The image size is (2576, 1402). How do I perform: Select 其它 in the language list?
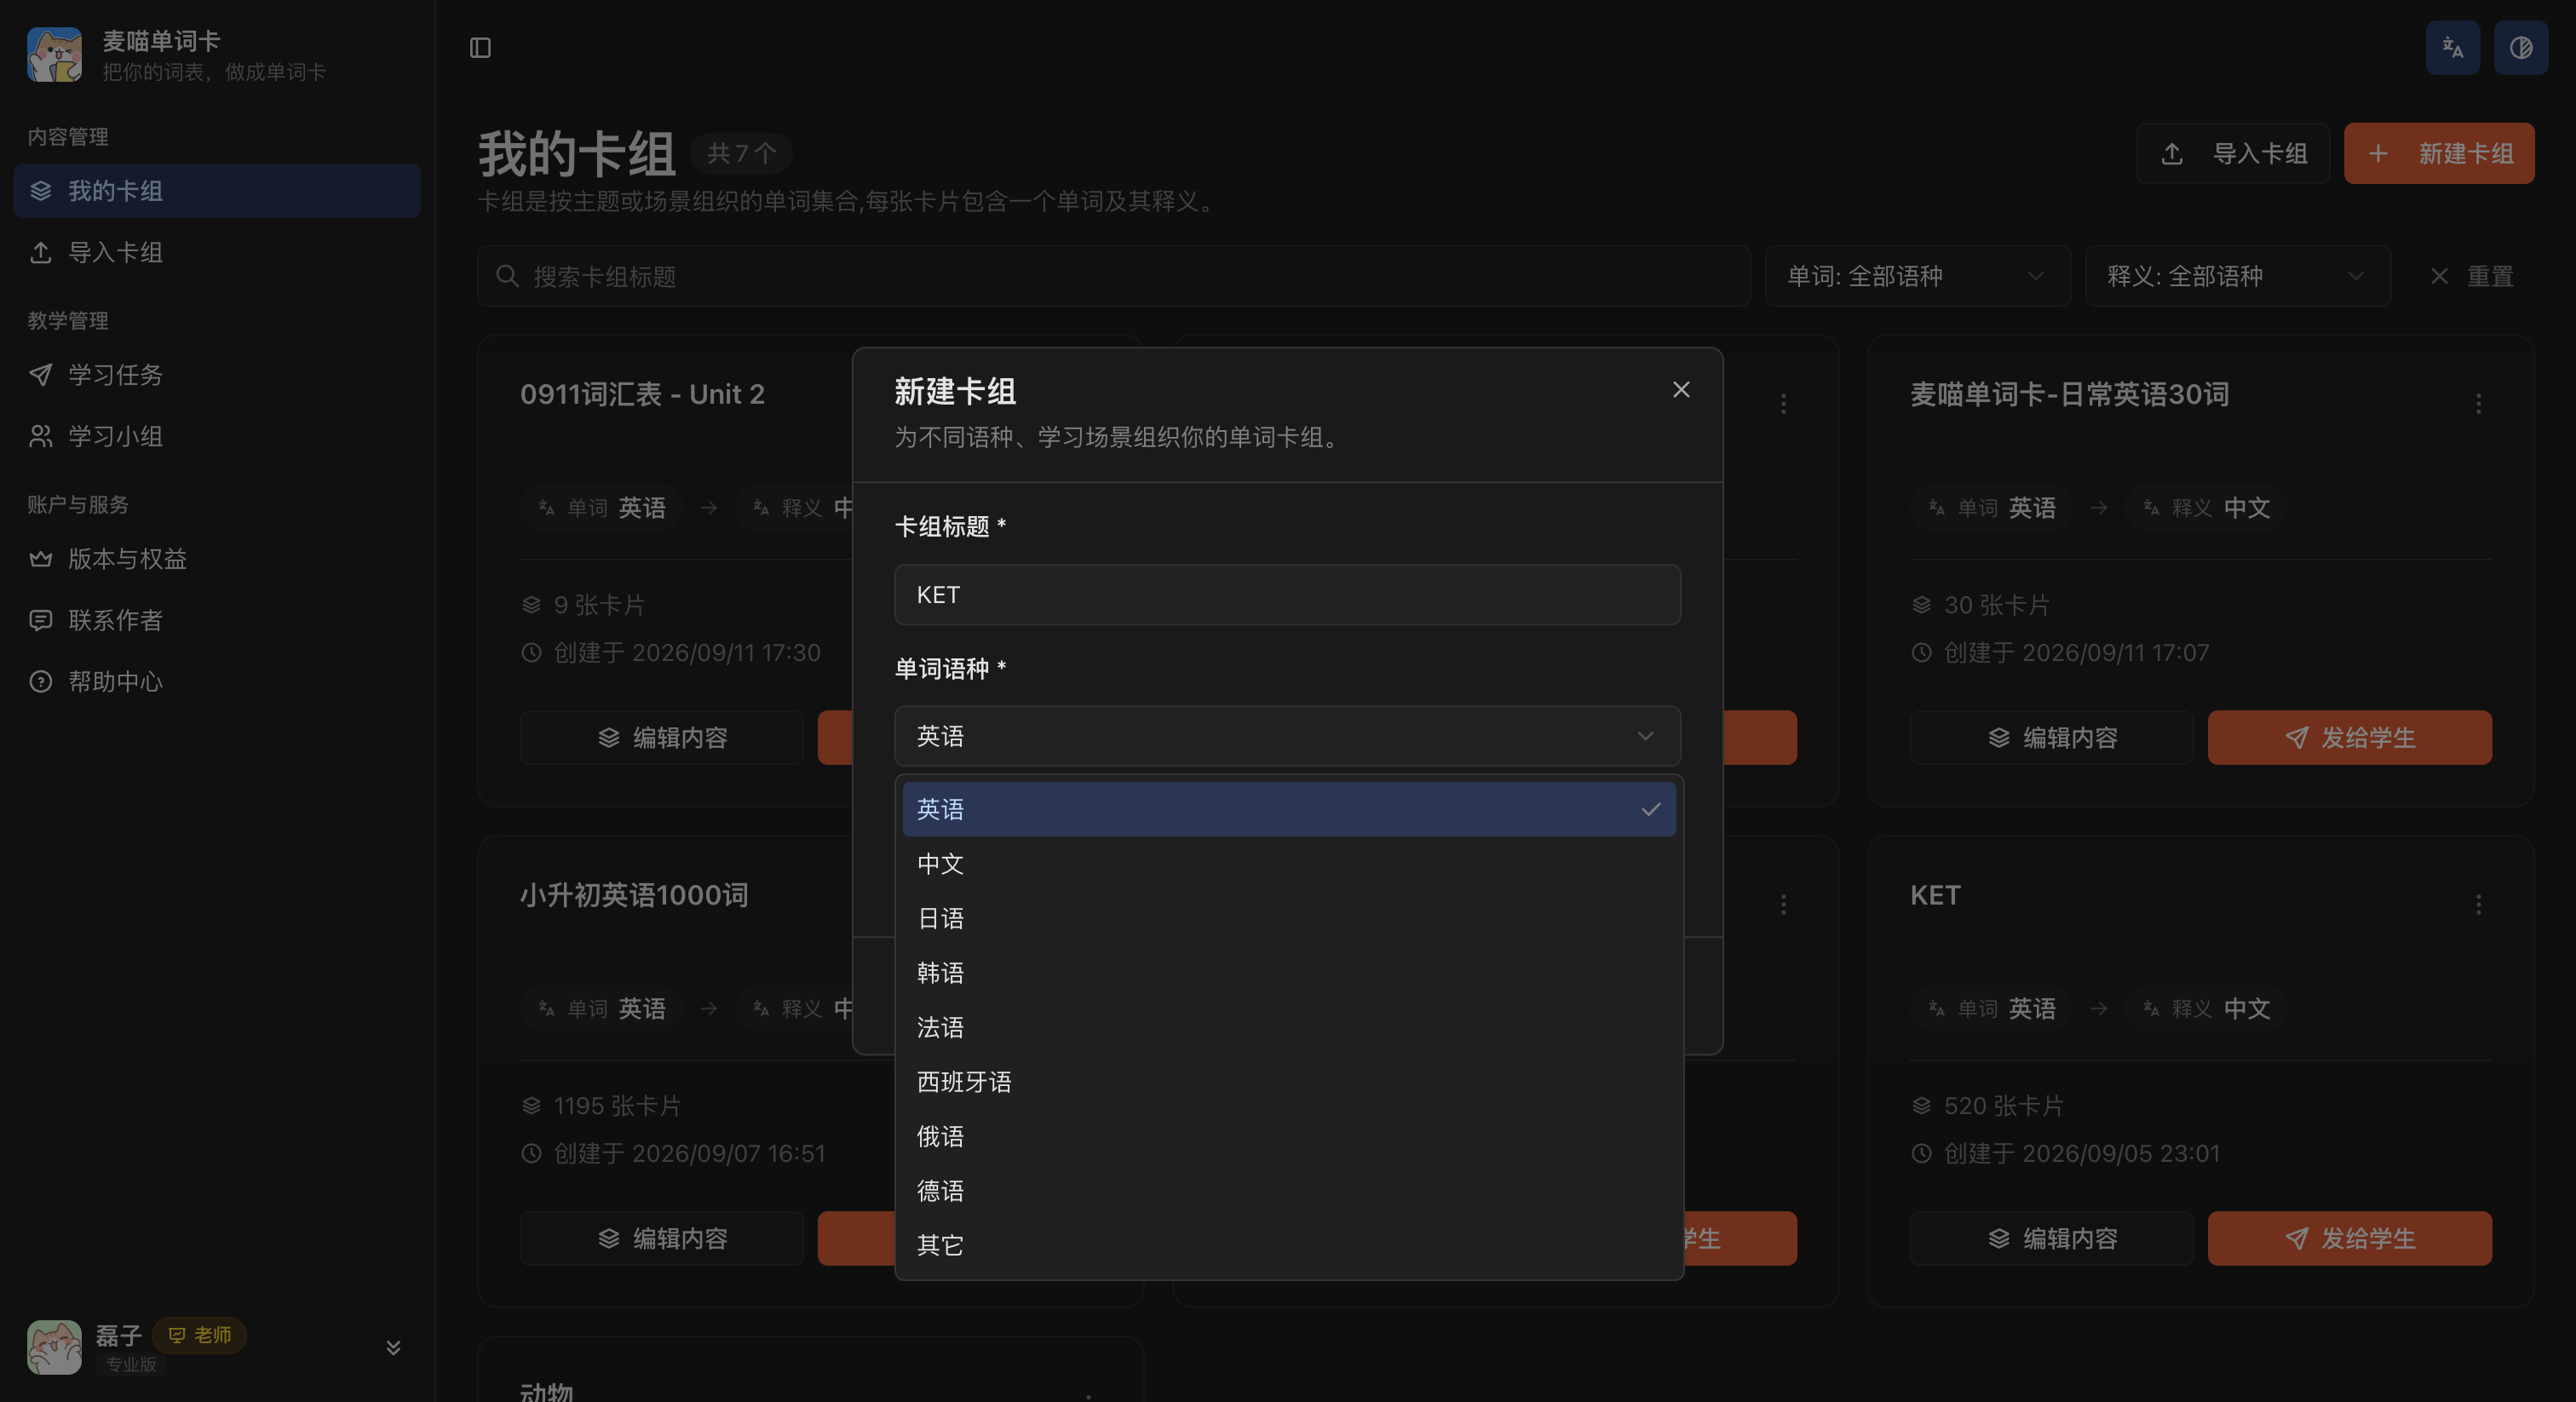(x=1289, y=1245)
